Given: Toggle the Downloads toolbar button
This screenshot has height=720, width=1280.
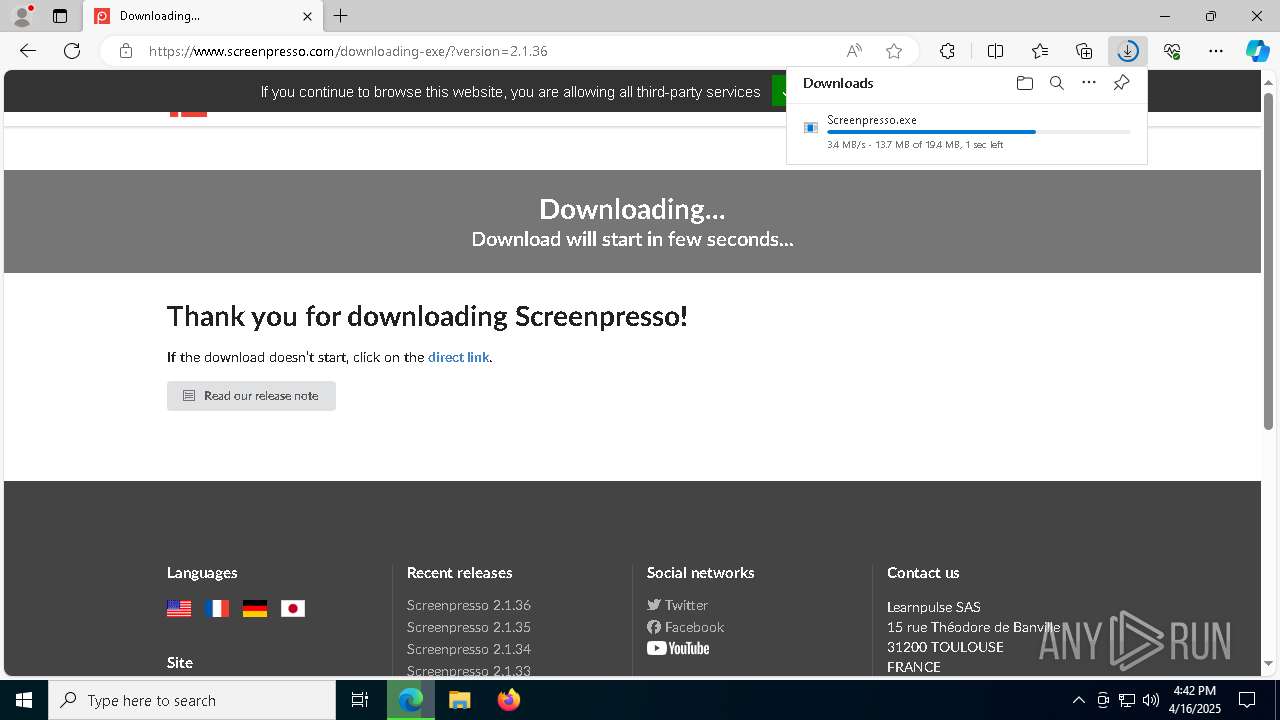Looking at the screenshot, I should (x=1128, y=51).
